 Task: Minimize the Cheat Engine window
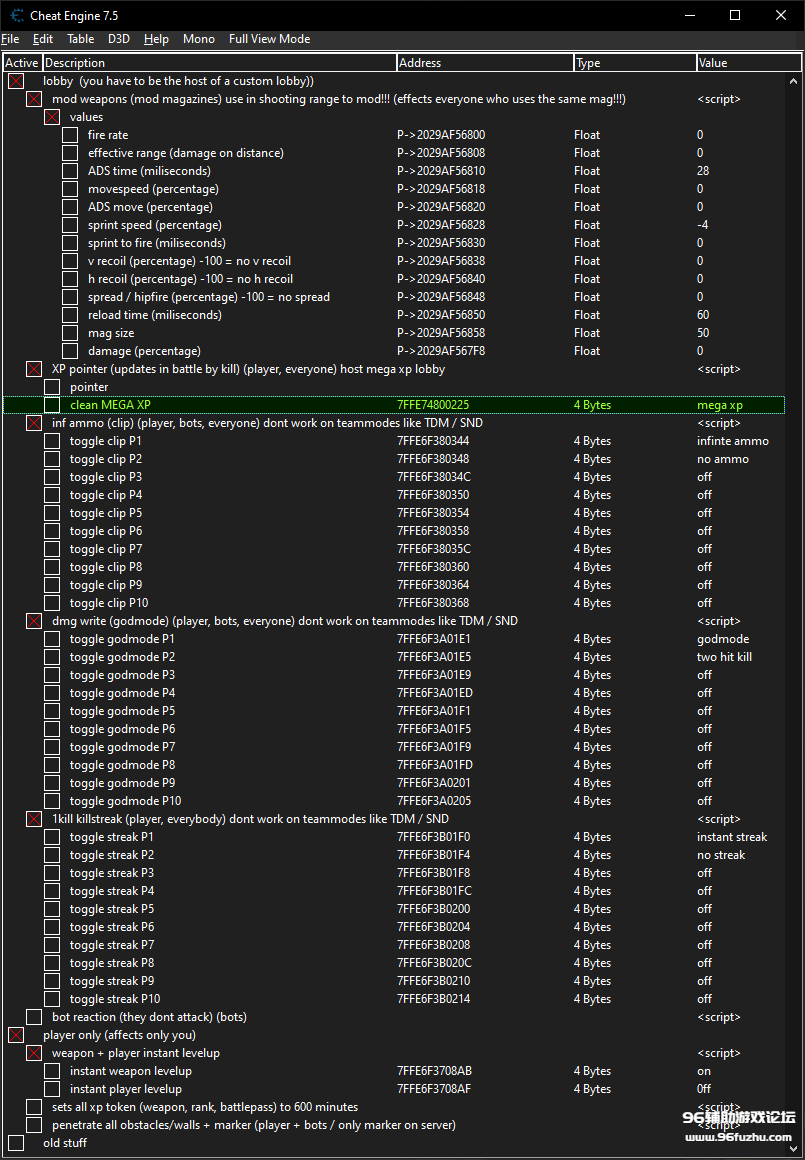tap(689, 15)
